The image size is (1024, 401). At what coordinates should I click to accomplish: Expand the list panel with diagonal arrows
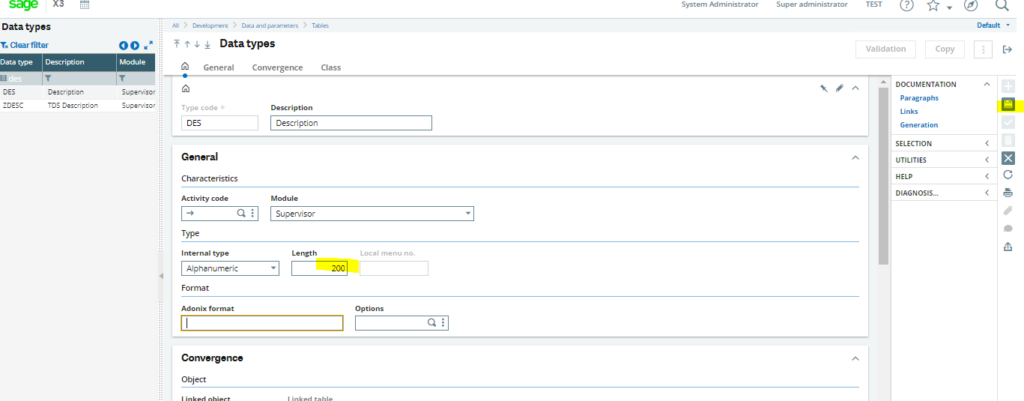[149, 45]
